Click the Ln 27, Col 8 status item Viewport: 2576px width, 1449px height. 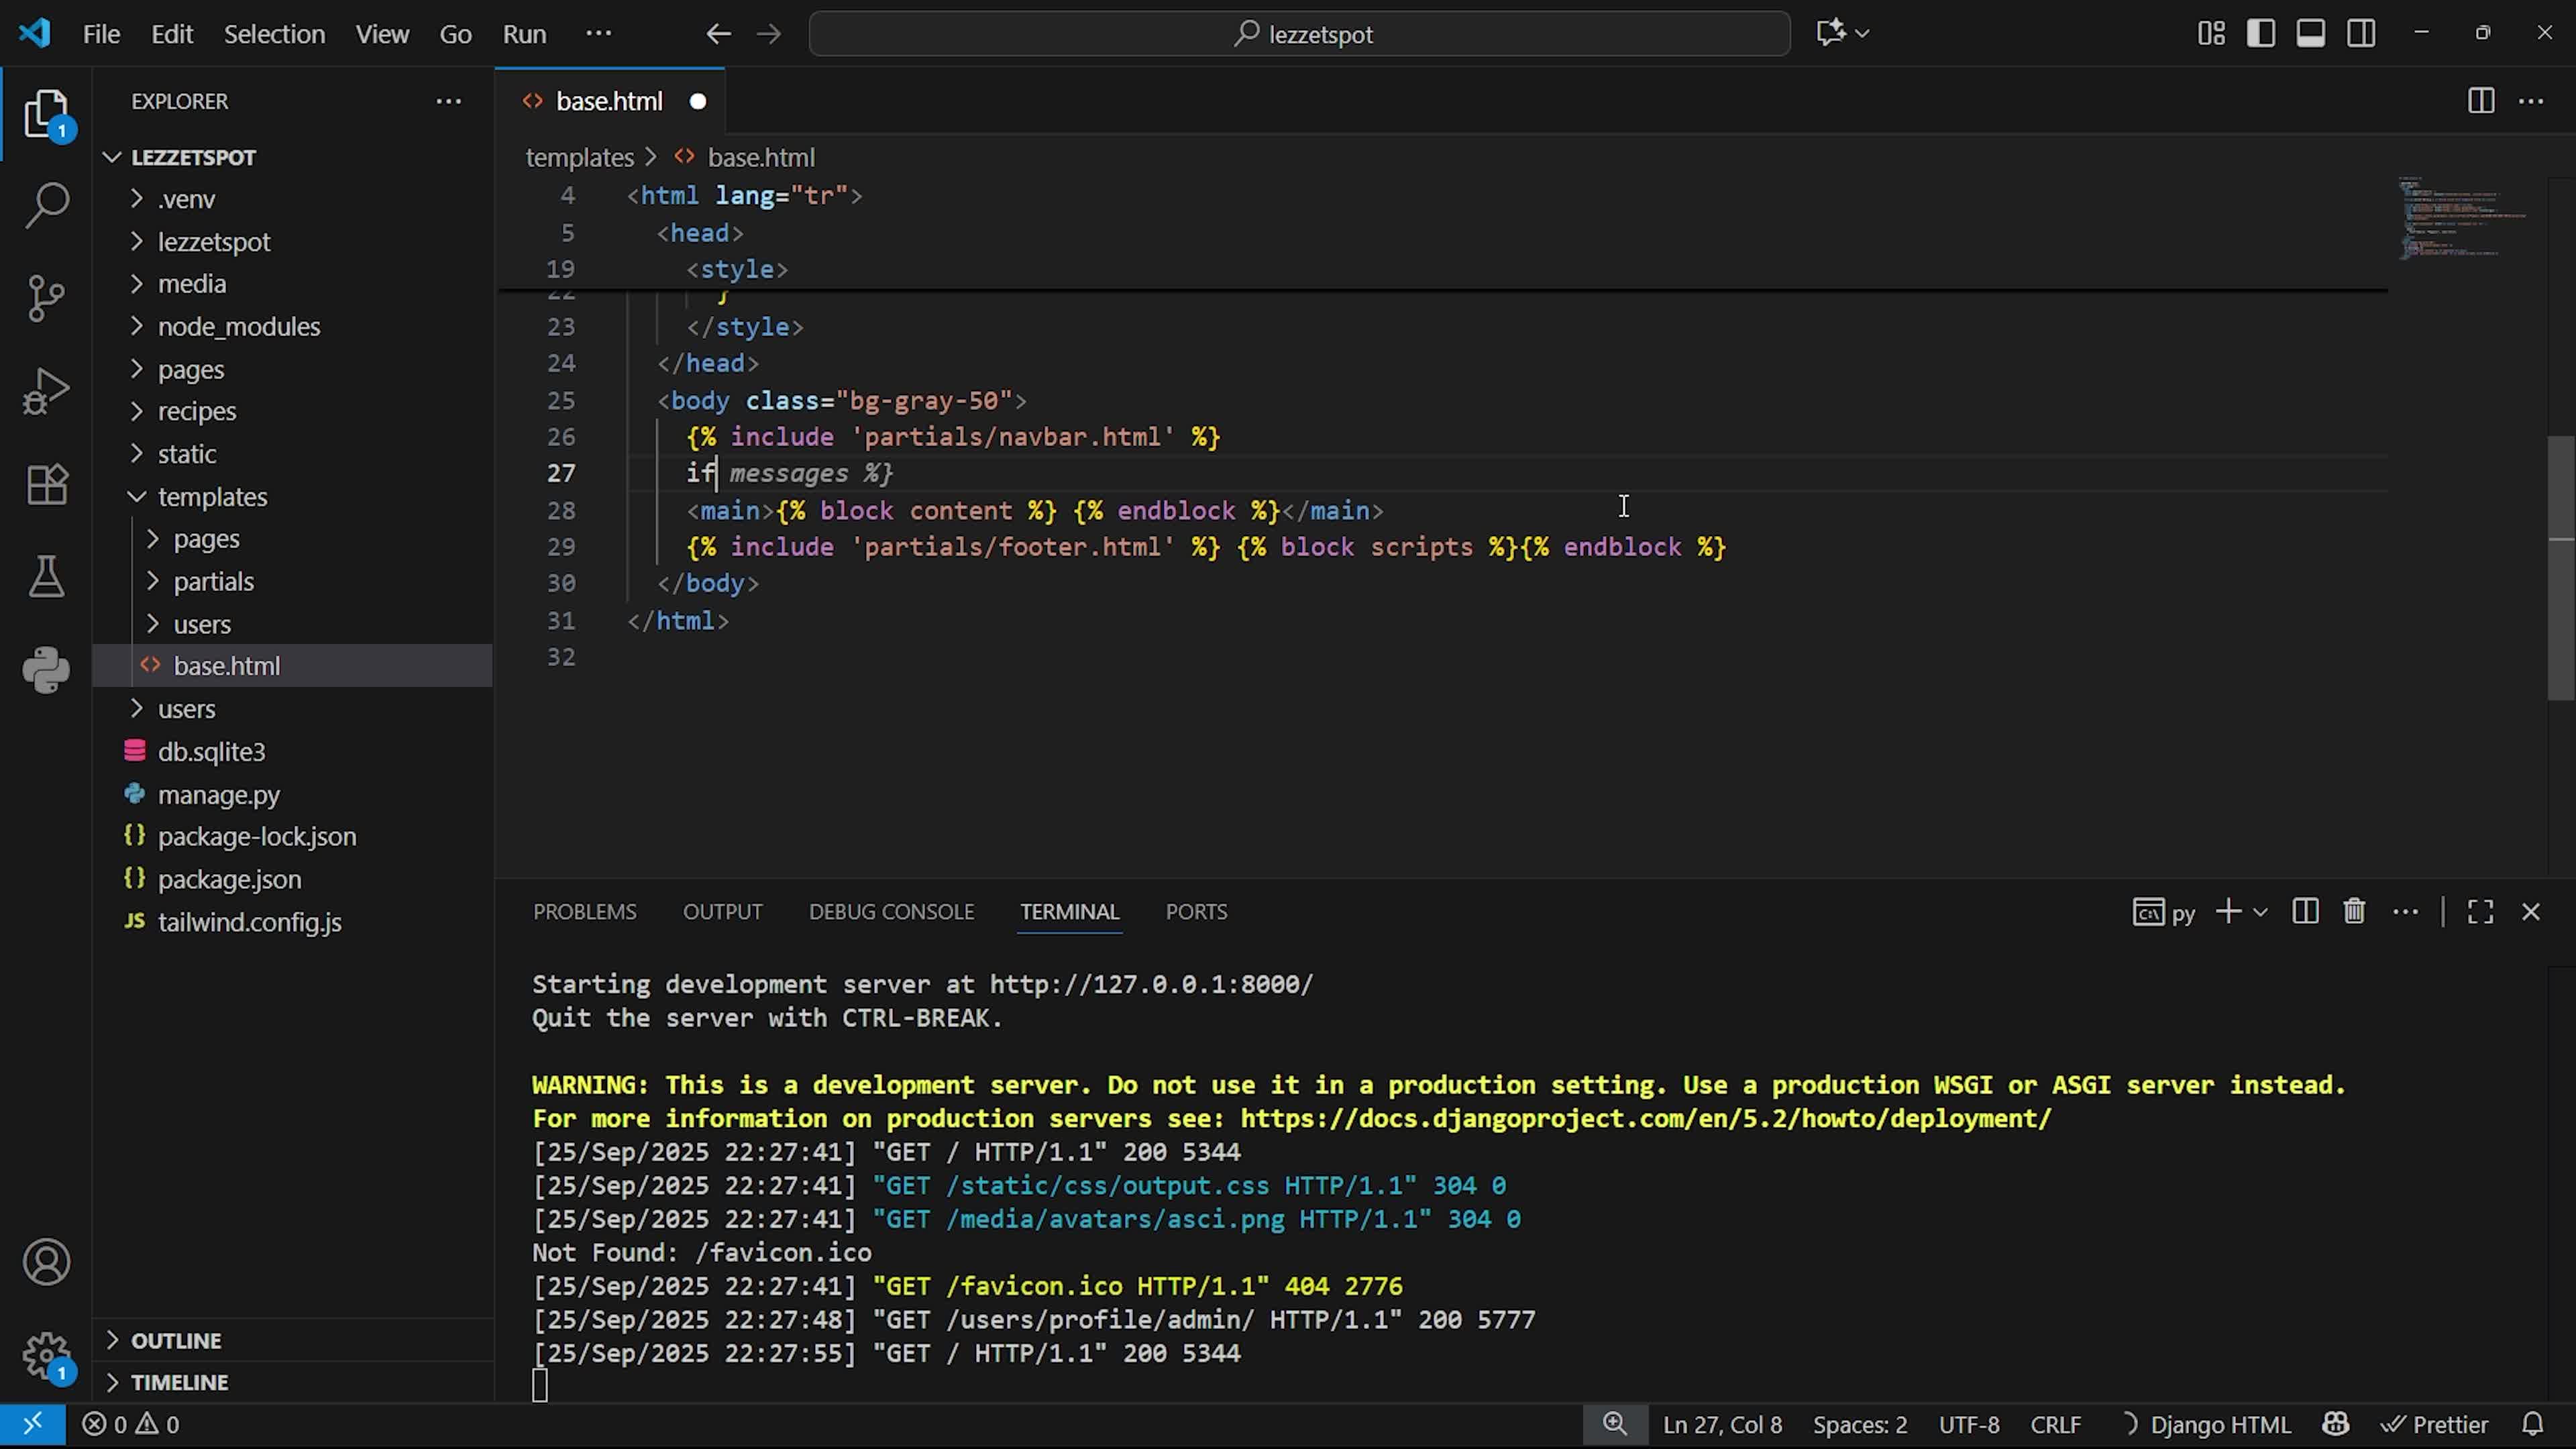(x=1722, y=1424)
